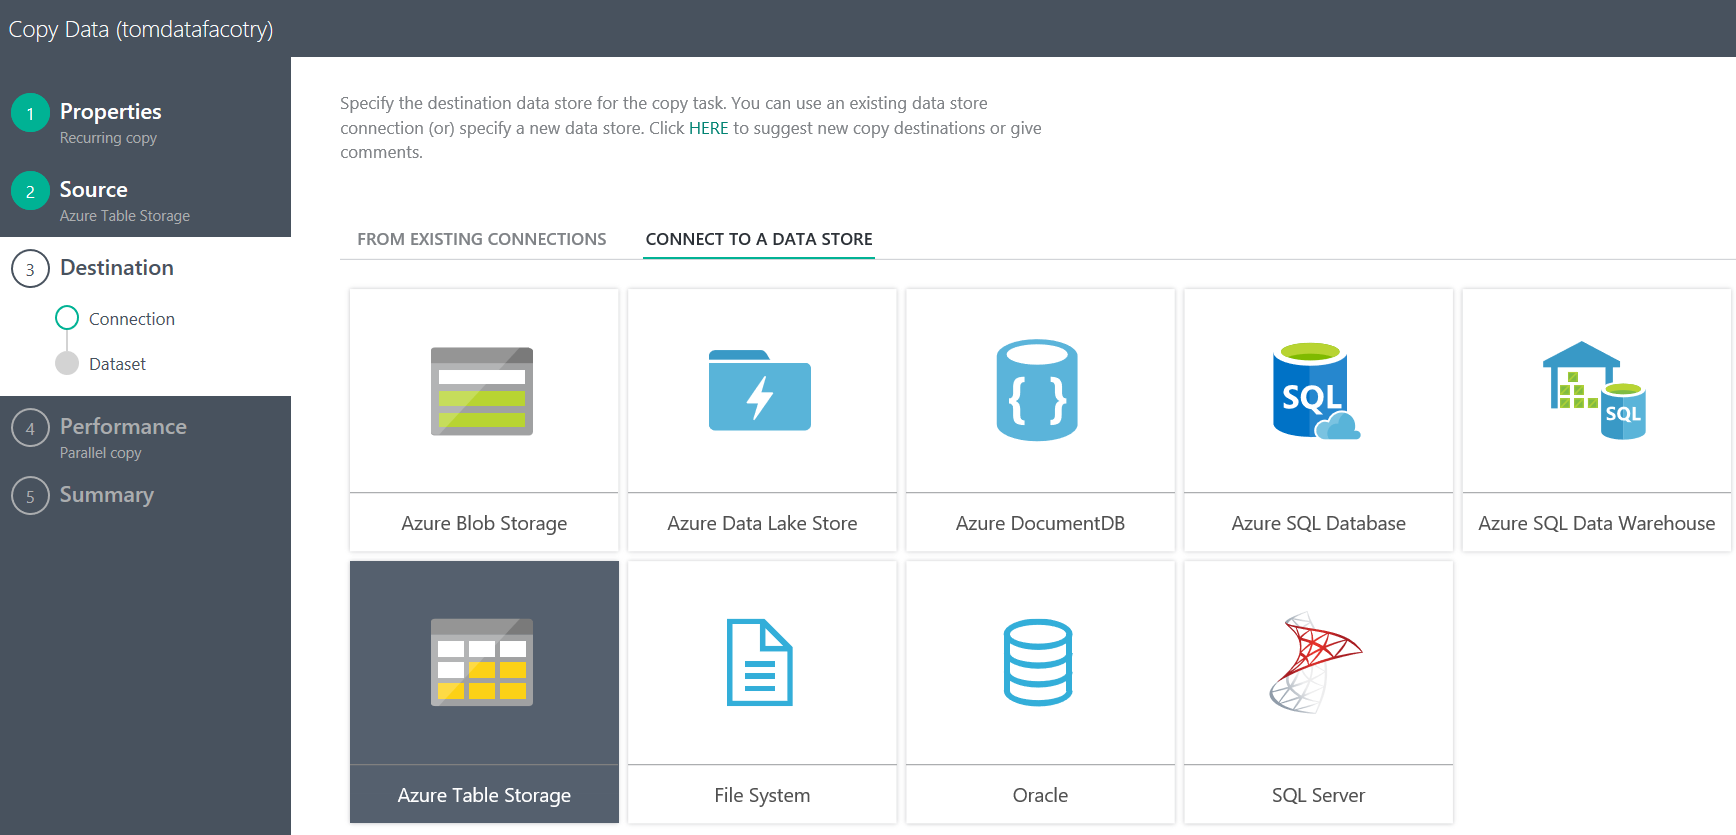Open the Connection sub-step
This screenshot has width=1736, height=835.
(x=132, y=319)
